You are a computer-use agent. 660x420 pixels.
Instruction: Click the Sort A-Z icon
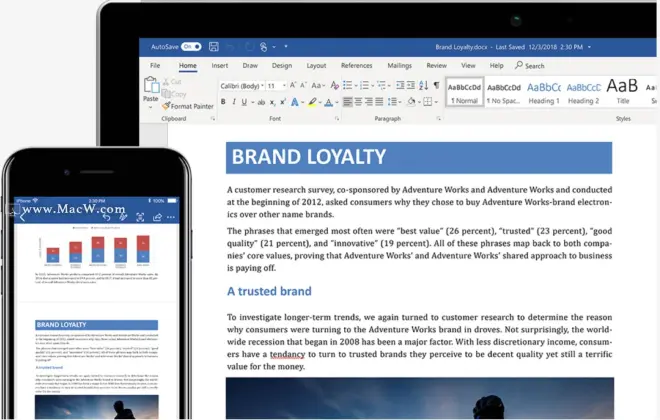click(x=424, y=85)
